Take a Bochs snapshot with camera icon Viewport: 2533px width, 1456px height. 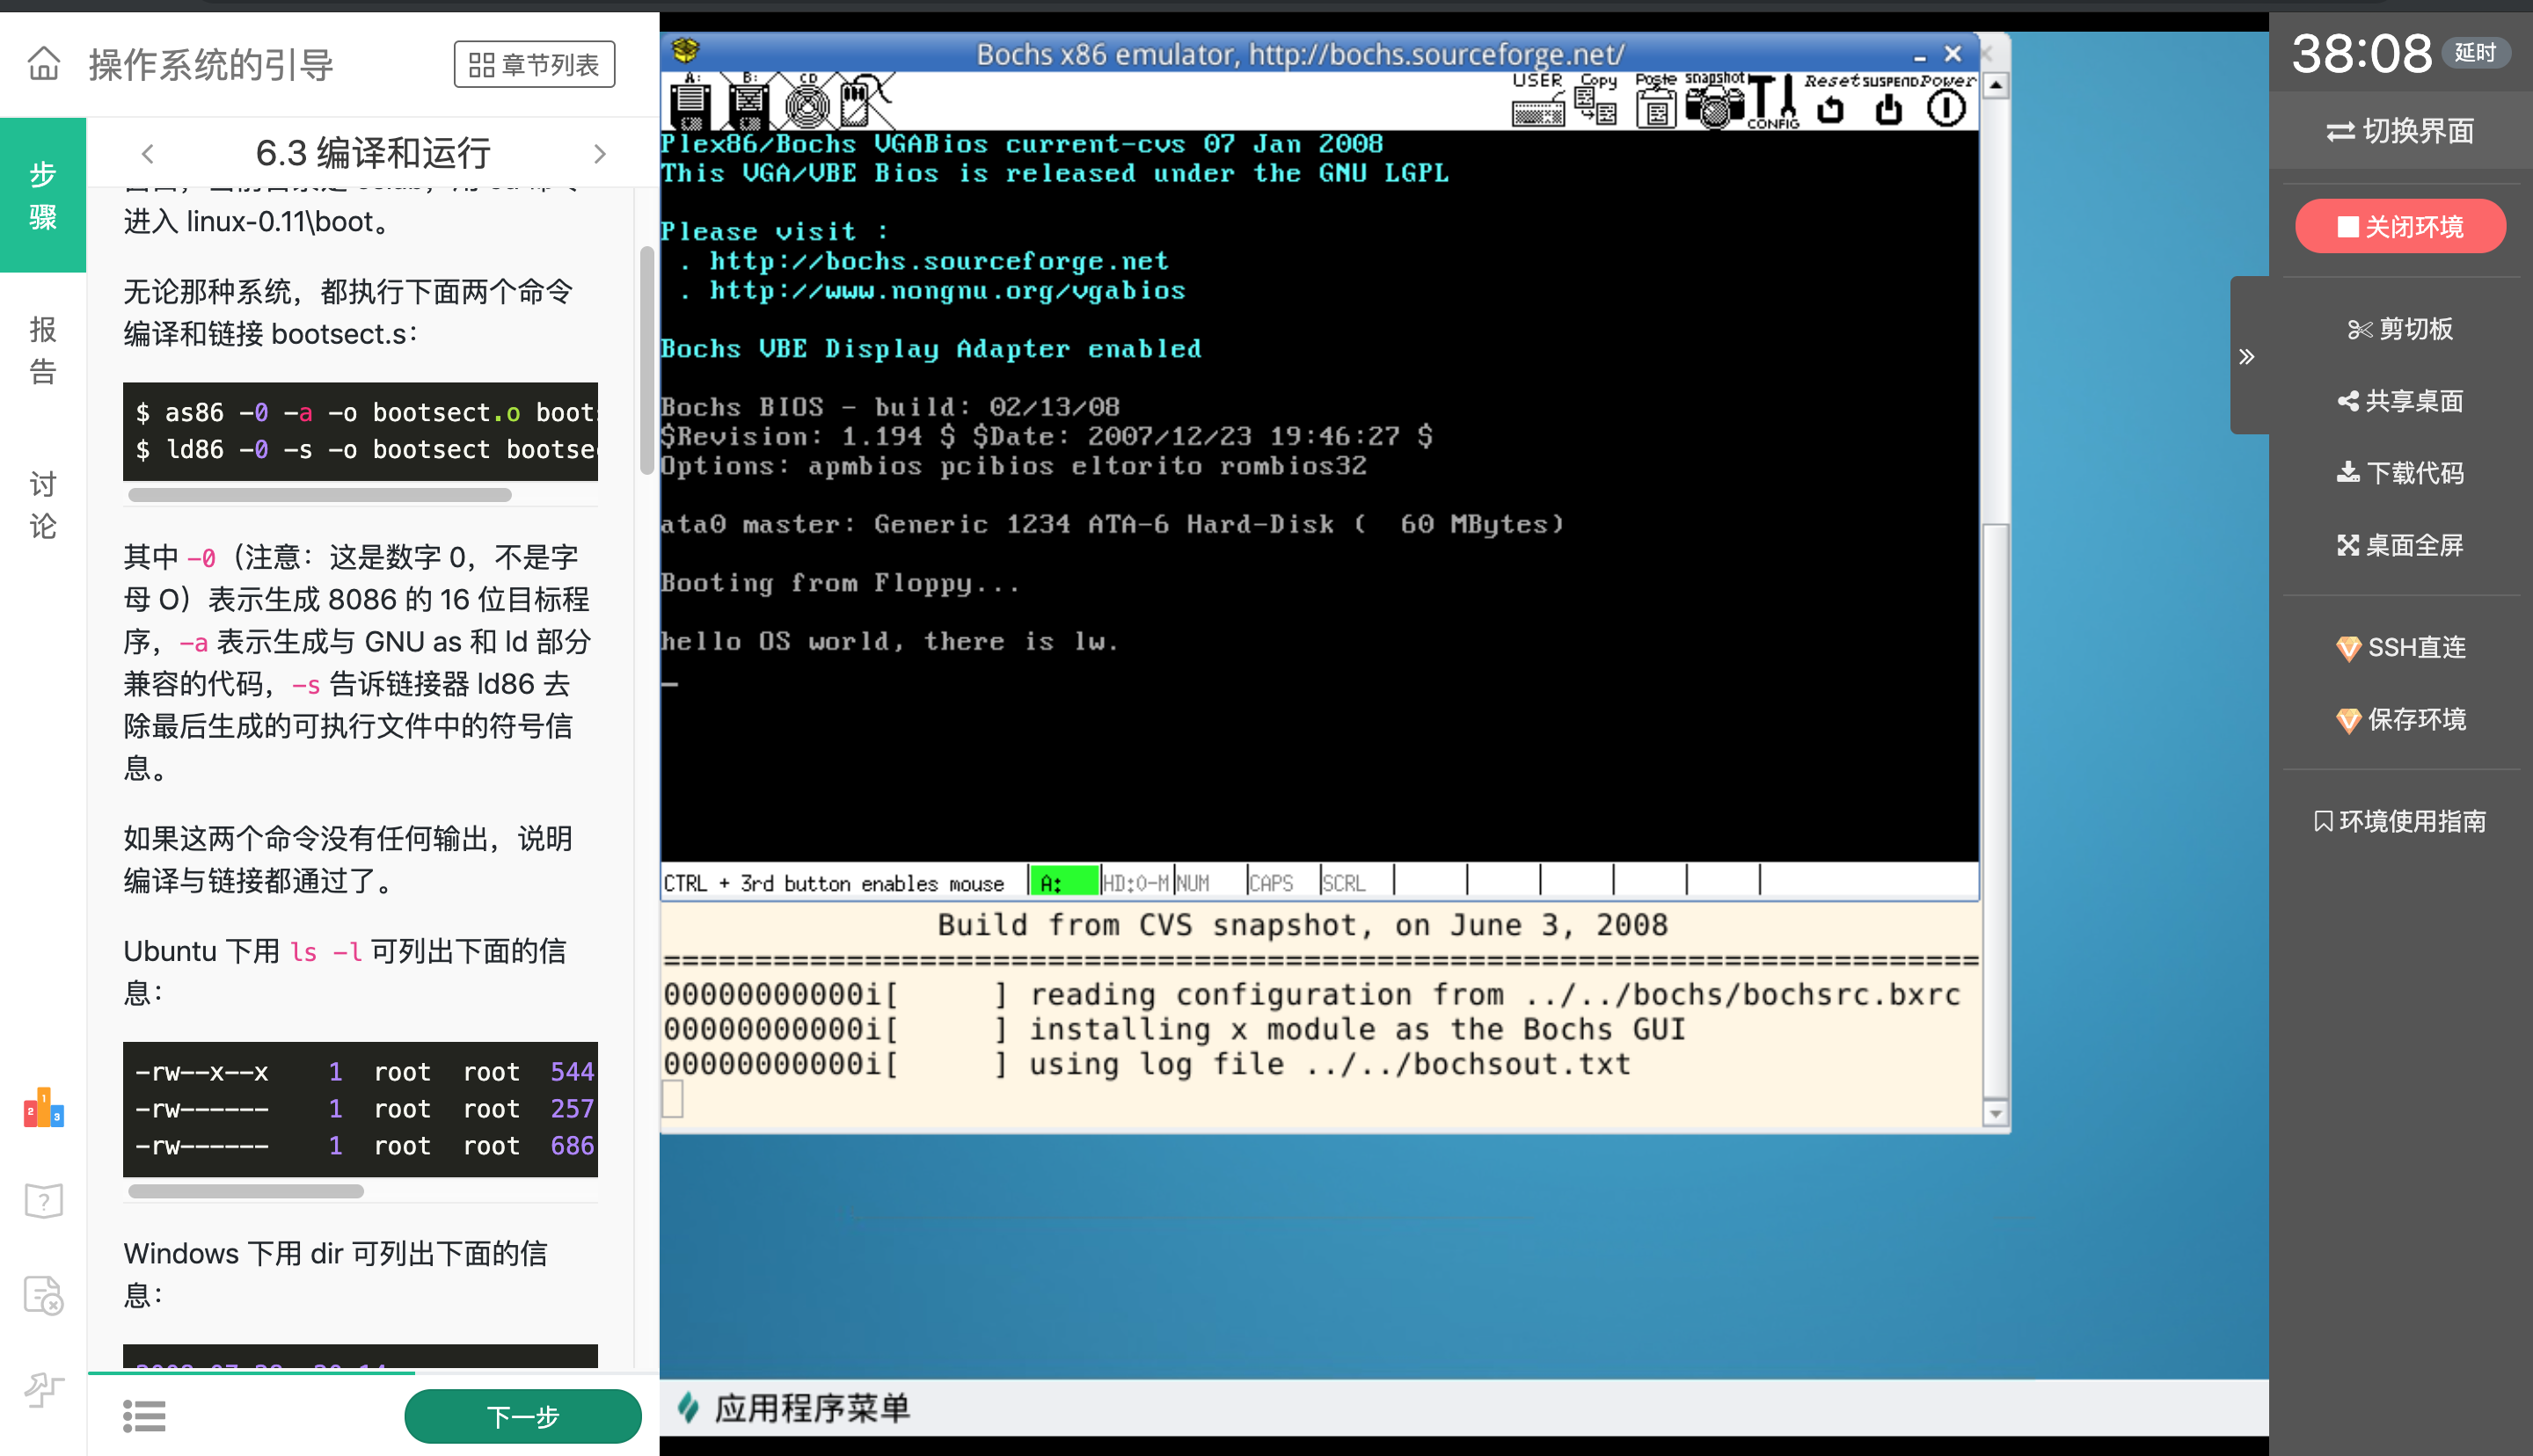[1714, 102]
